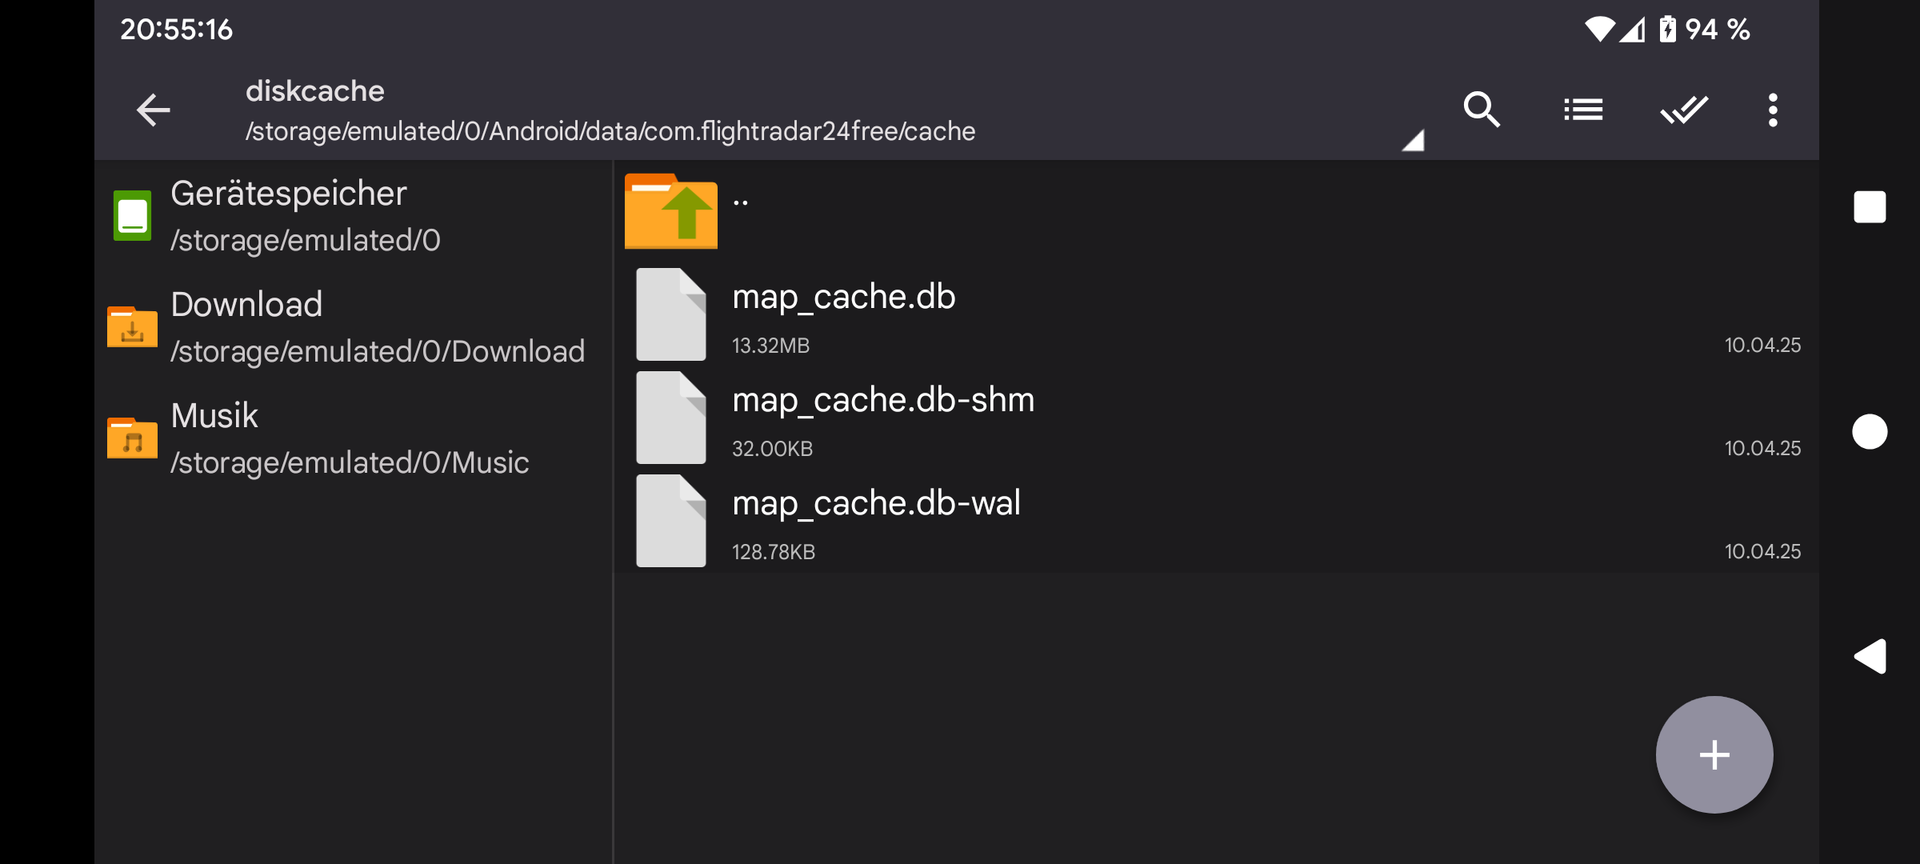The image size is (1920, 864).
Task: Tap the select-all double checkmark icon
Action: [x=1684, y=110]
